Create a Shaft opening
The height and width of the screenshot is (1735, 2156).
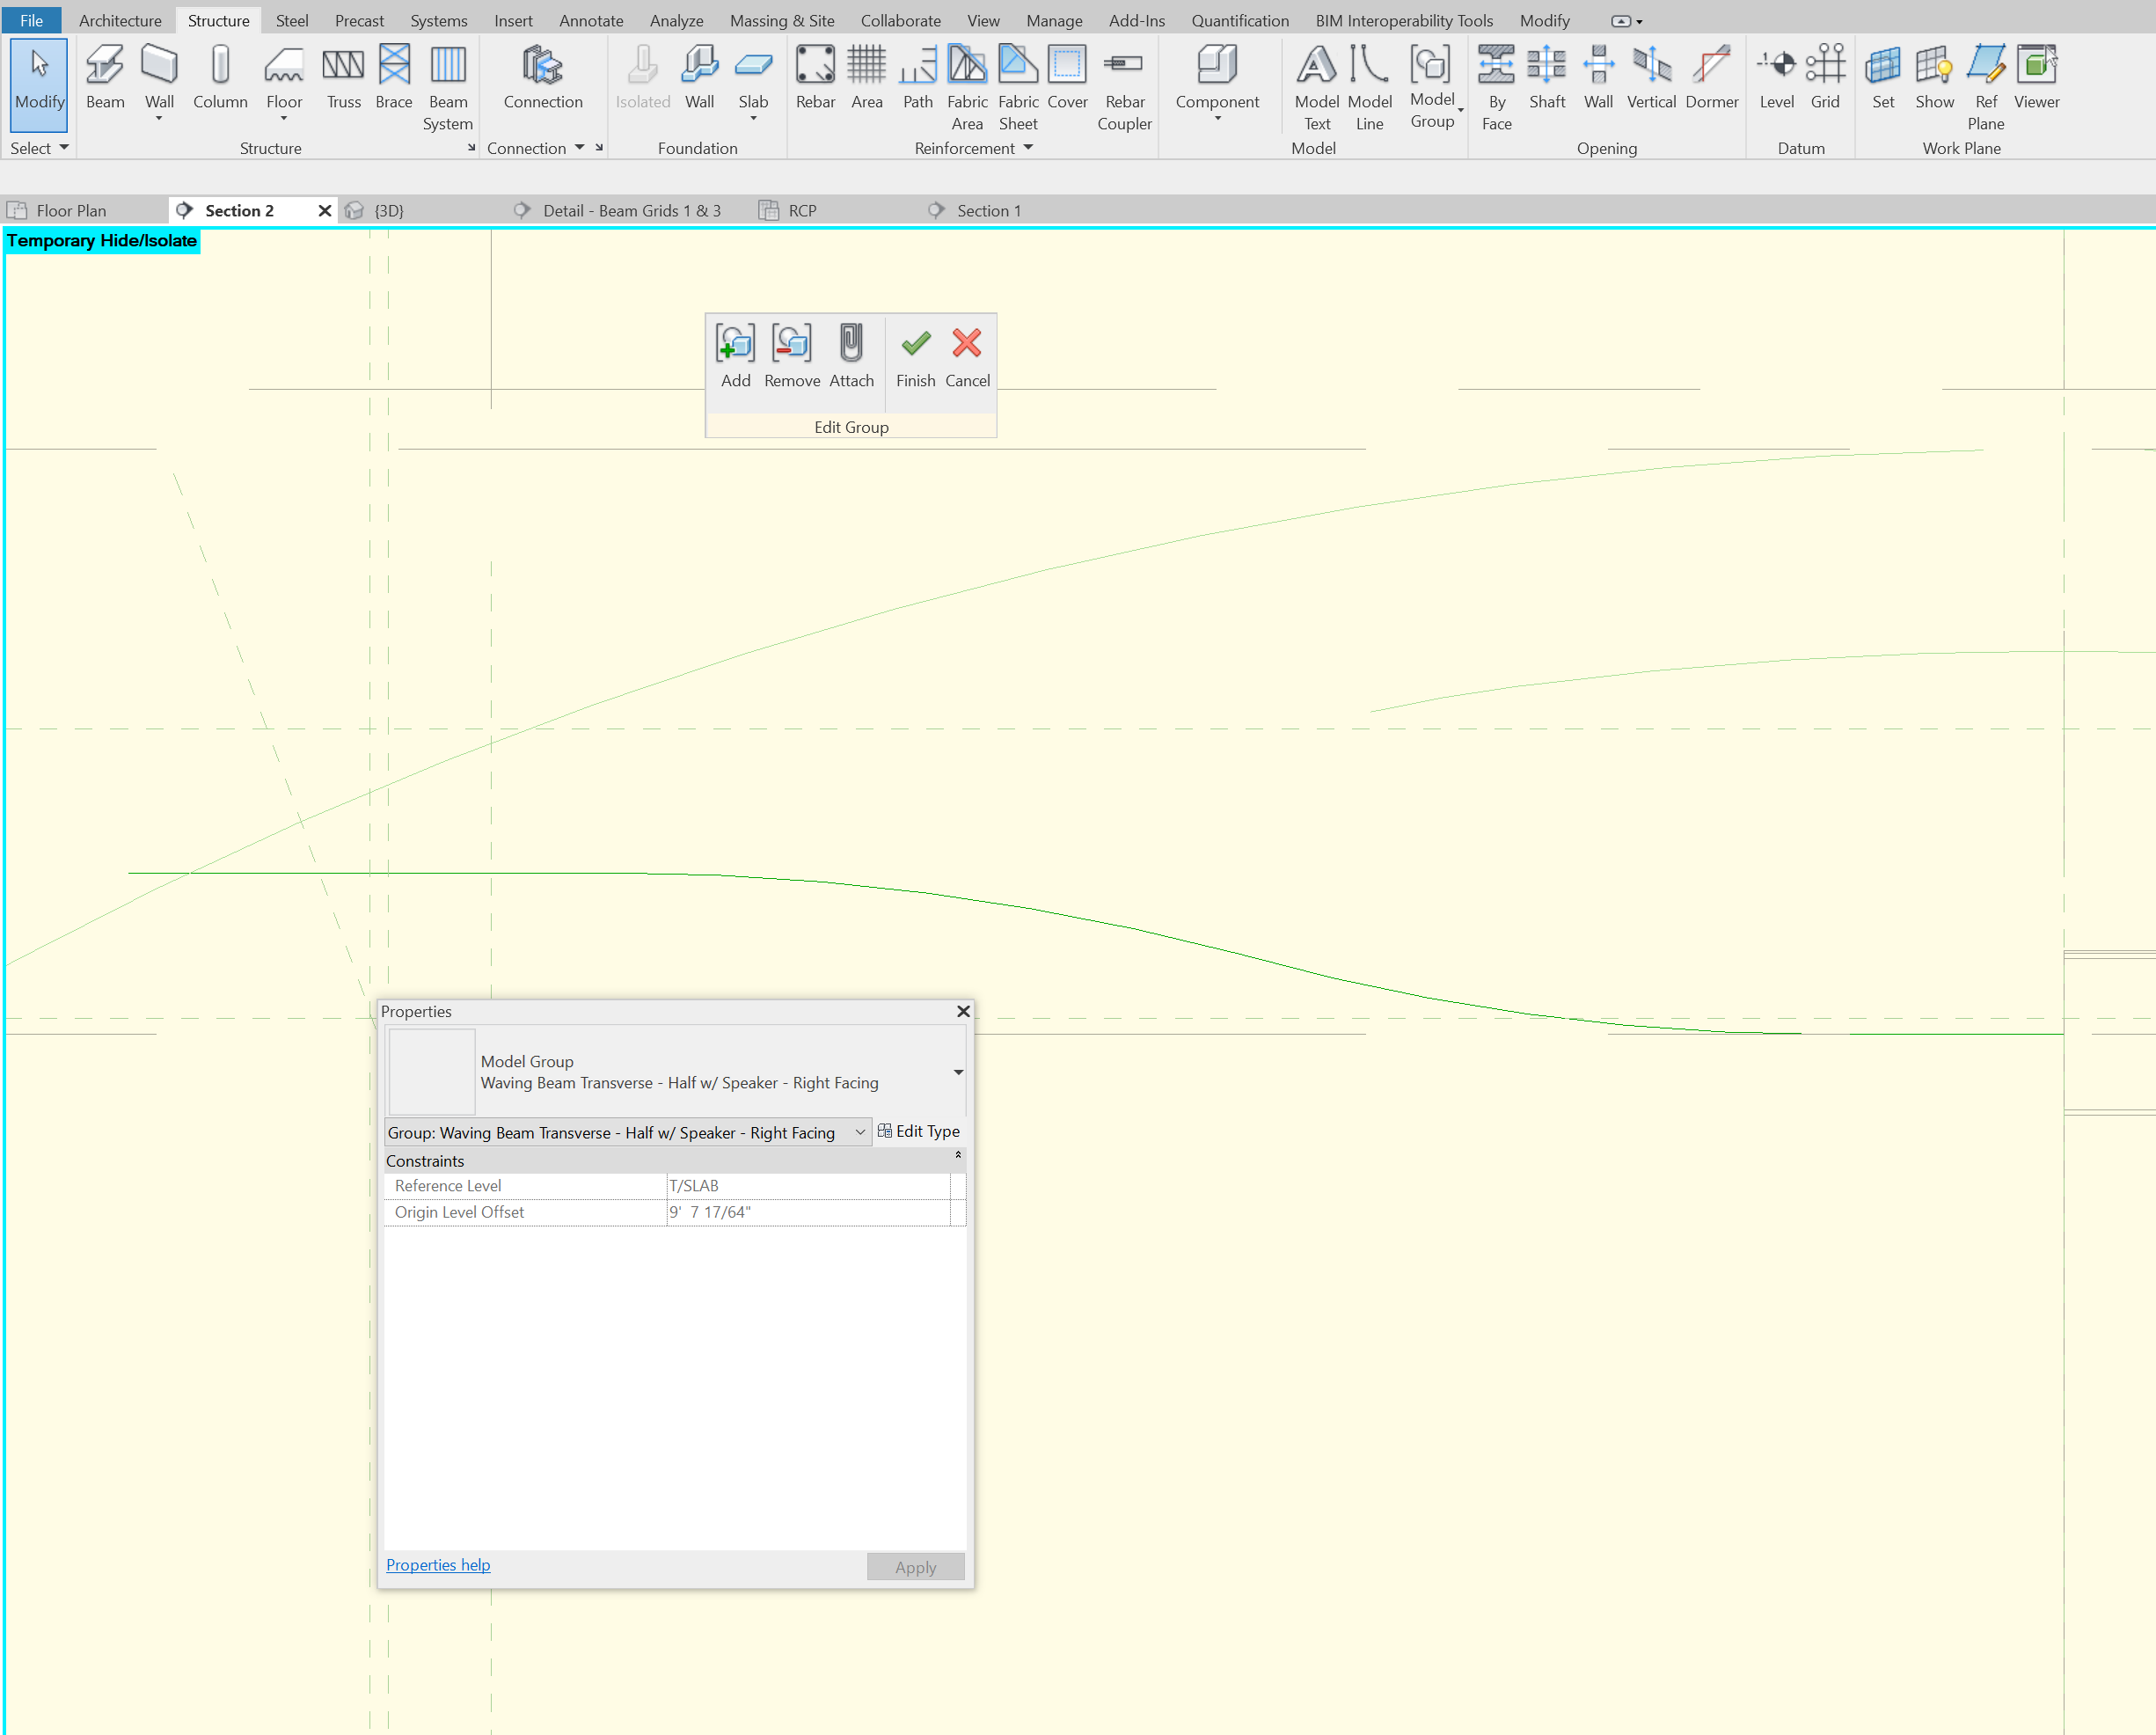pos(1547,80)
